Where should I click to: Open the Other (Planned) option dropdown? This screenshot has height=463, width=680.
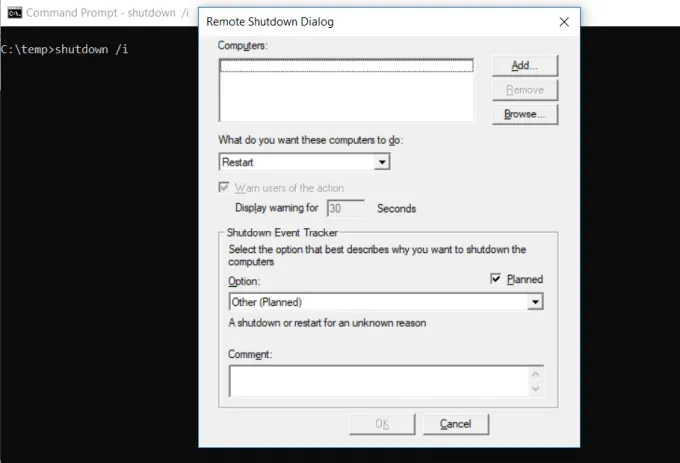(536, 301)
